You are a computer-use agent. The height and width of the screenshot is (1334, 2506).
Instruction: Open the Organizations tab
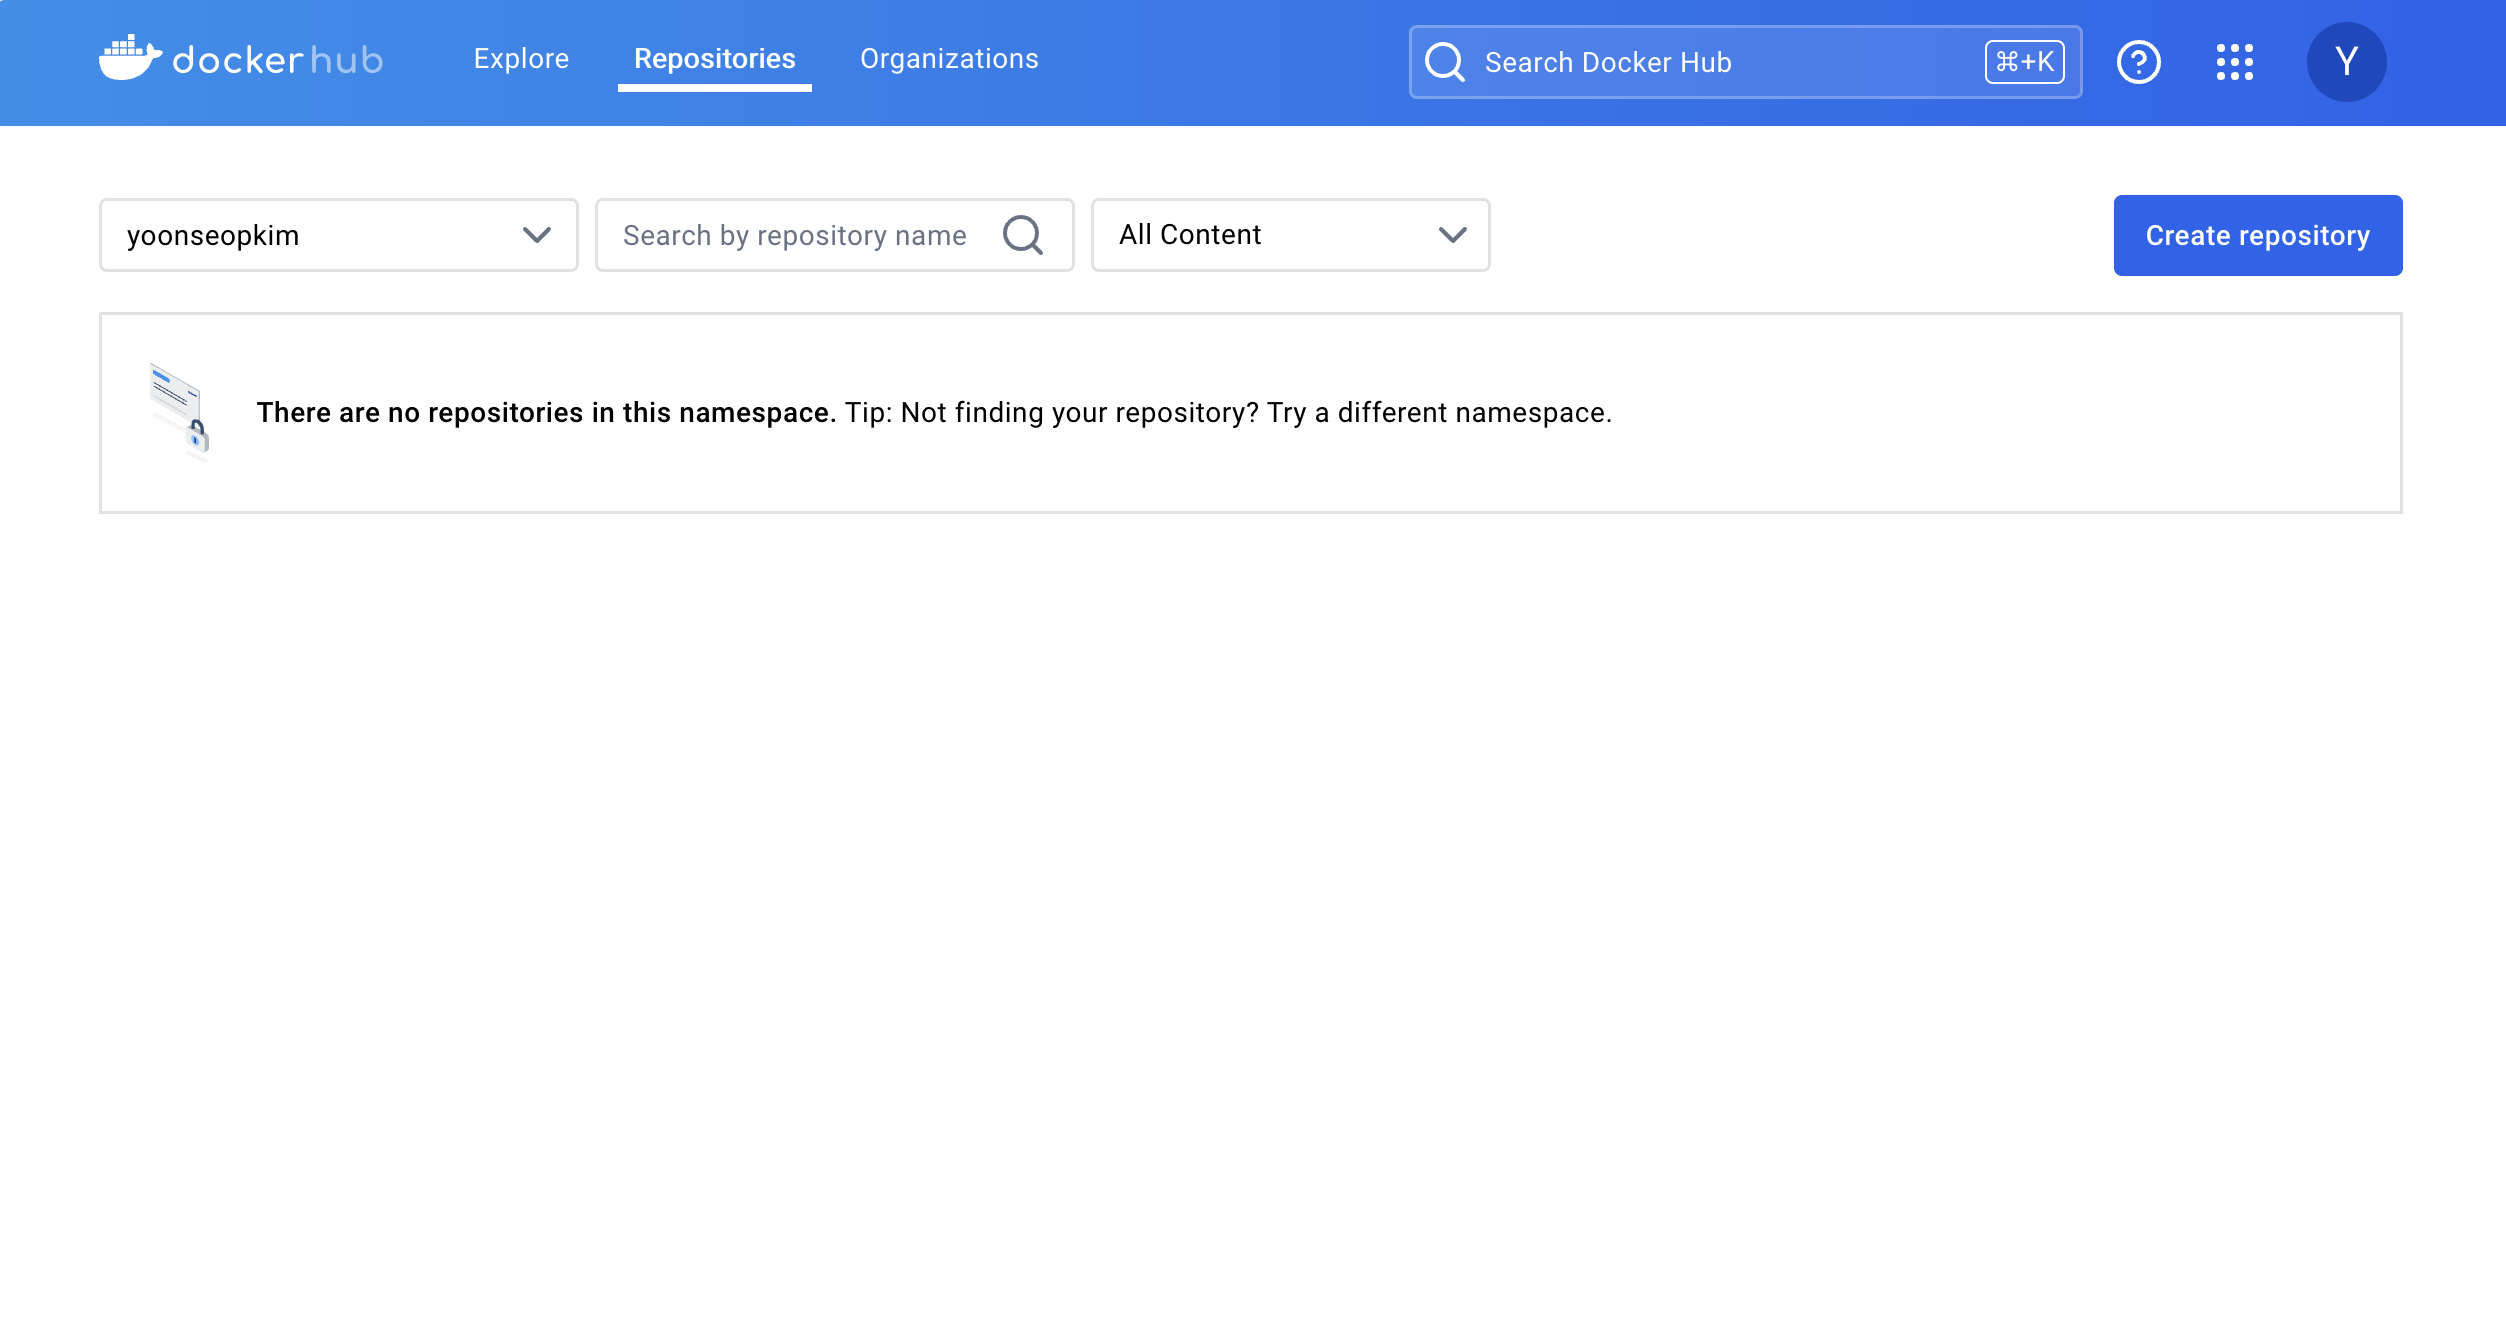click(x=949, y=59)
